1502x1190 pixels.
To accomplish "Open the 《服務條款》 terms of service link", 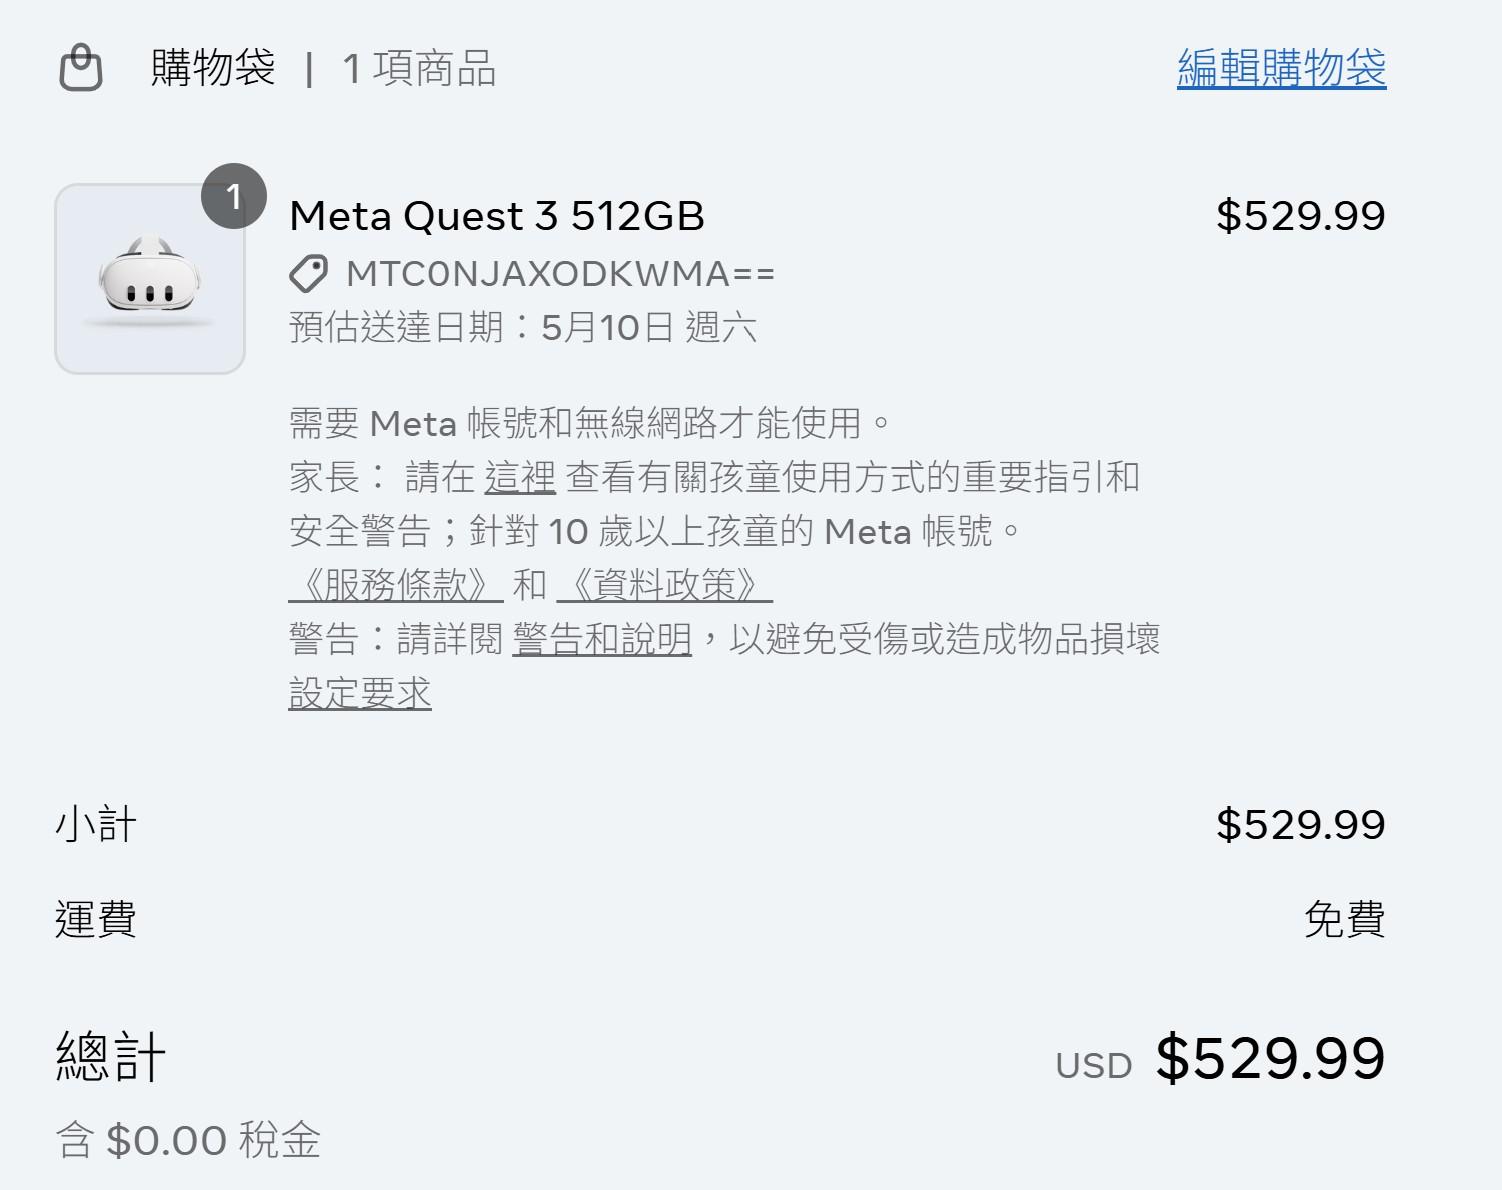I will 395,584.
